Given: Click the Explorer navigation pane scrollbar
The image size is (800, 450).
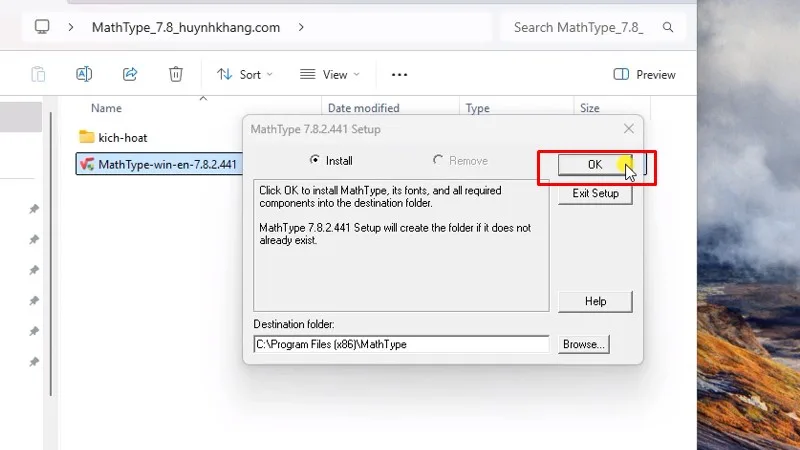Looking at the screenshot, I should (x=51, y=254).
